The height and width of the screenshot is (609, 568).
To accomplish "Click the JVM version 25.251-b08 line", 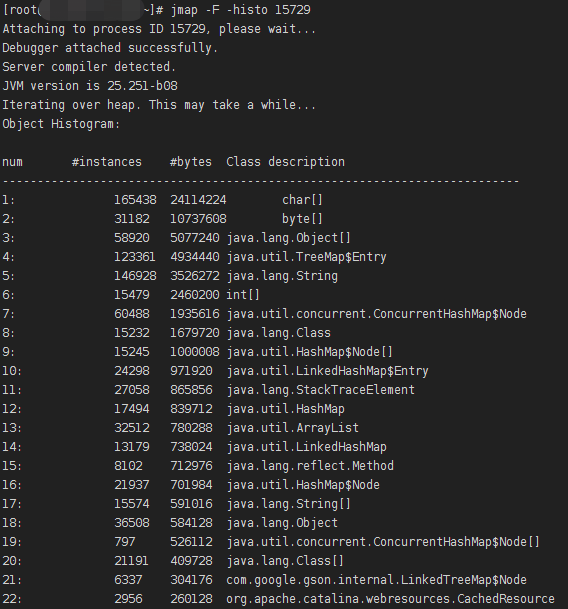I will [90, 86].
